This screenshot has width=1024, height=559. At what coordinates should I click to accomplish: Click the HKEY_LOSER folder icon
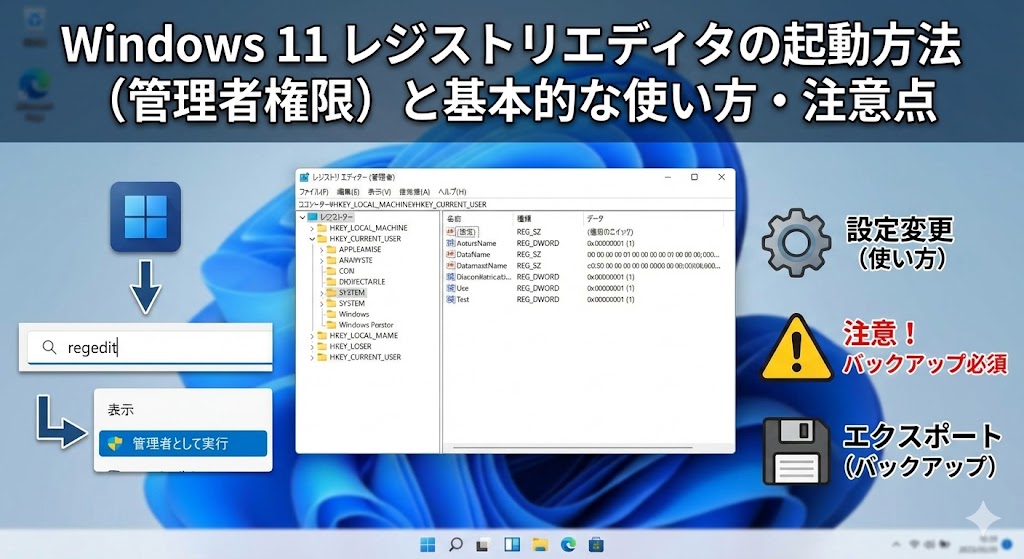pyautogui.click(x=321, y=346)
